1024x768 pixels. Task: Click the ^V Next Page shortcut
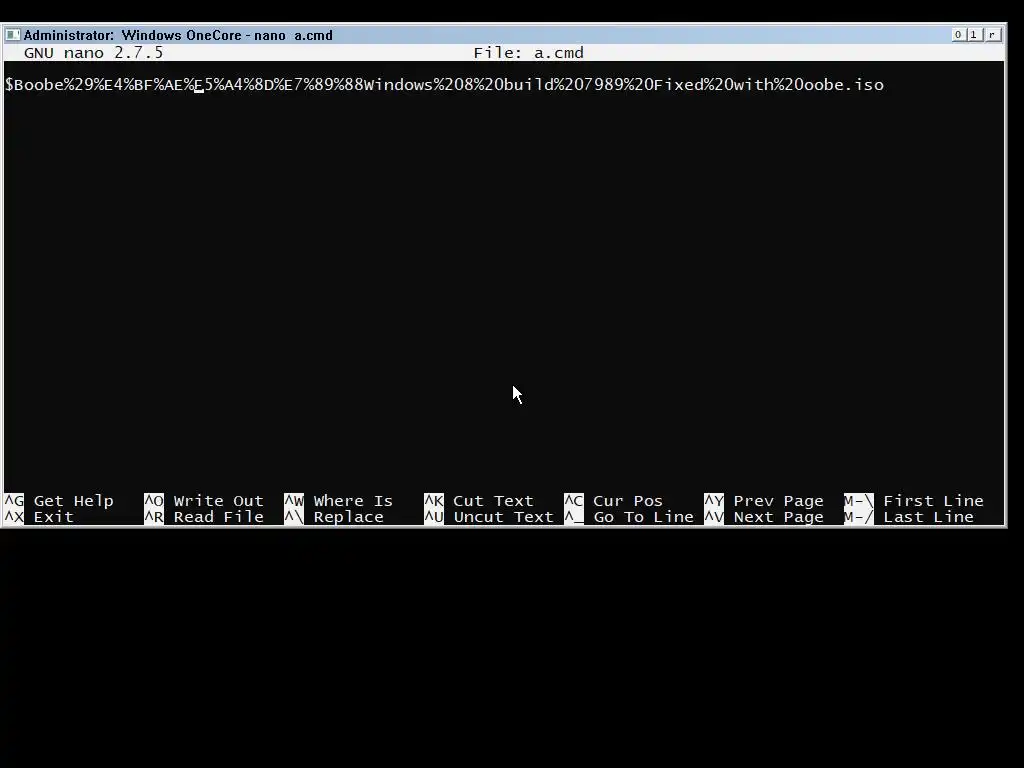[x=763, y=517]
